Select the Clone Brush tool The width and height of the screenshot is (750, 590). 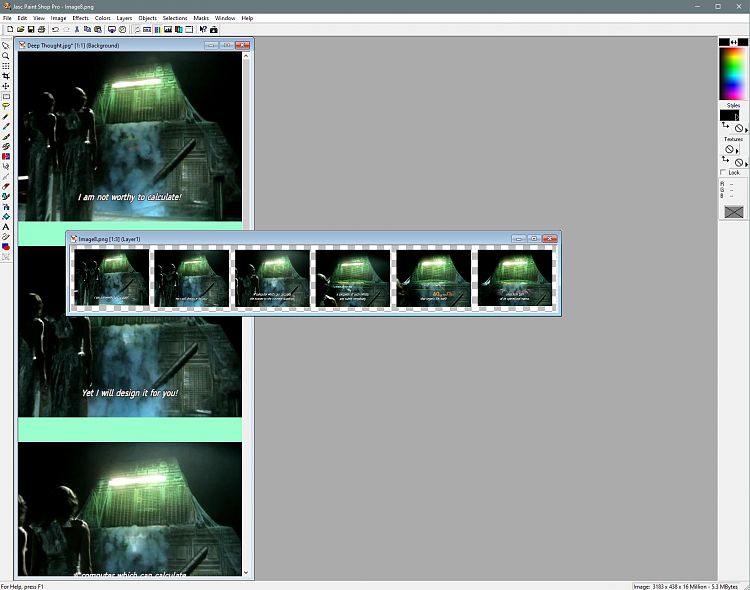coord(6,146)
